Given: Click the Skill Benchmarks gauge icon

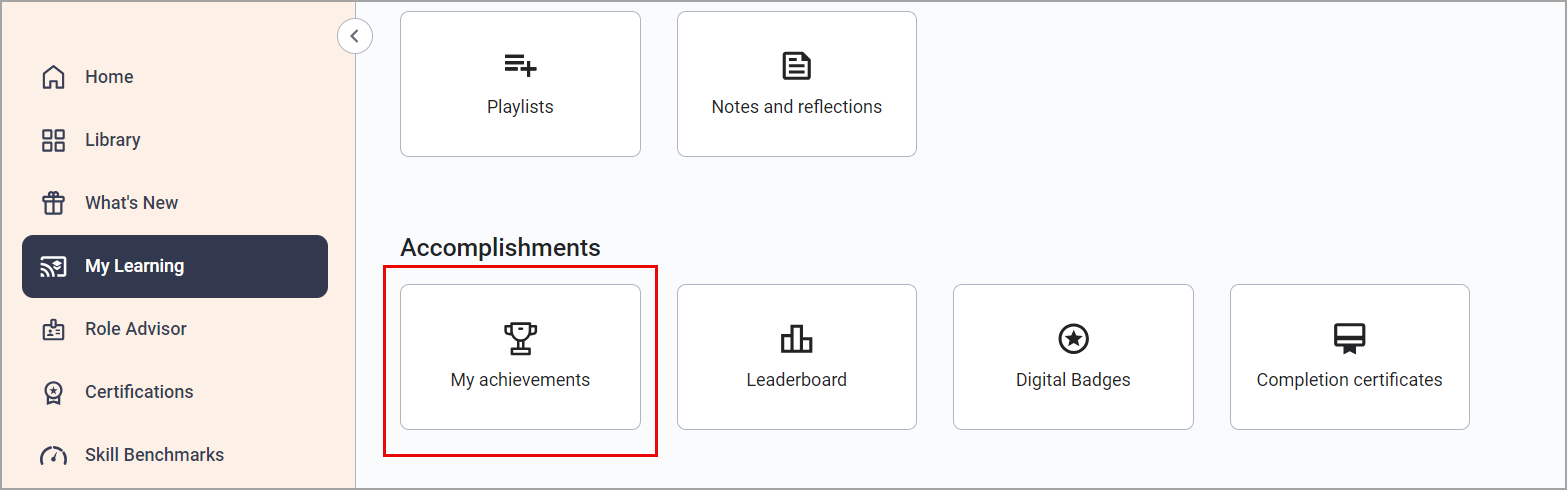Looking at the screenshot, I should (x=53, y=455).
